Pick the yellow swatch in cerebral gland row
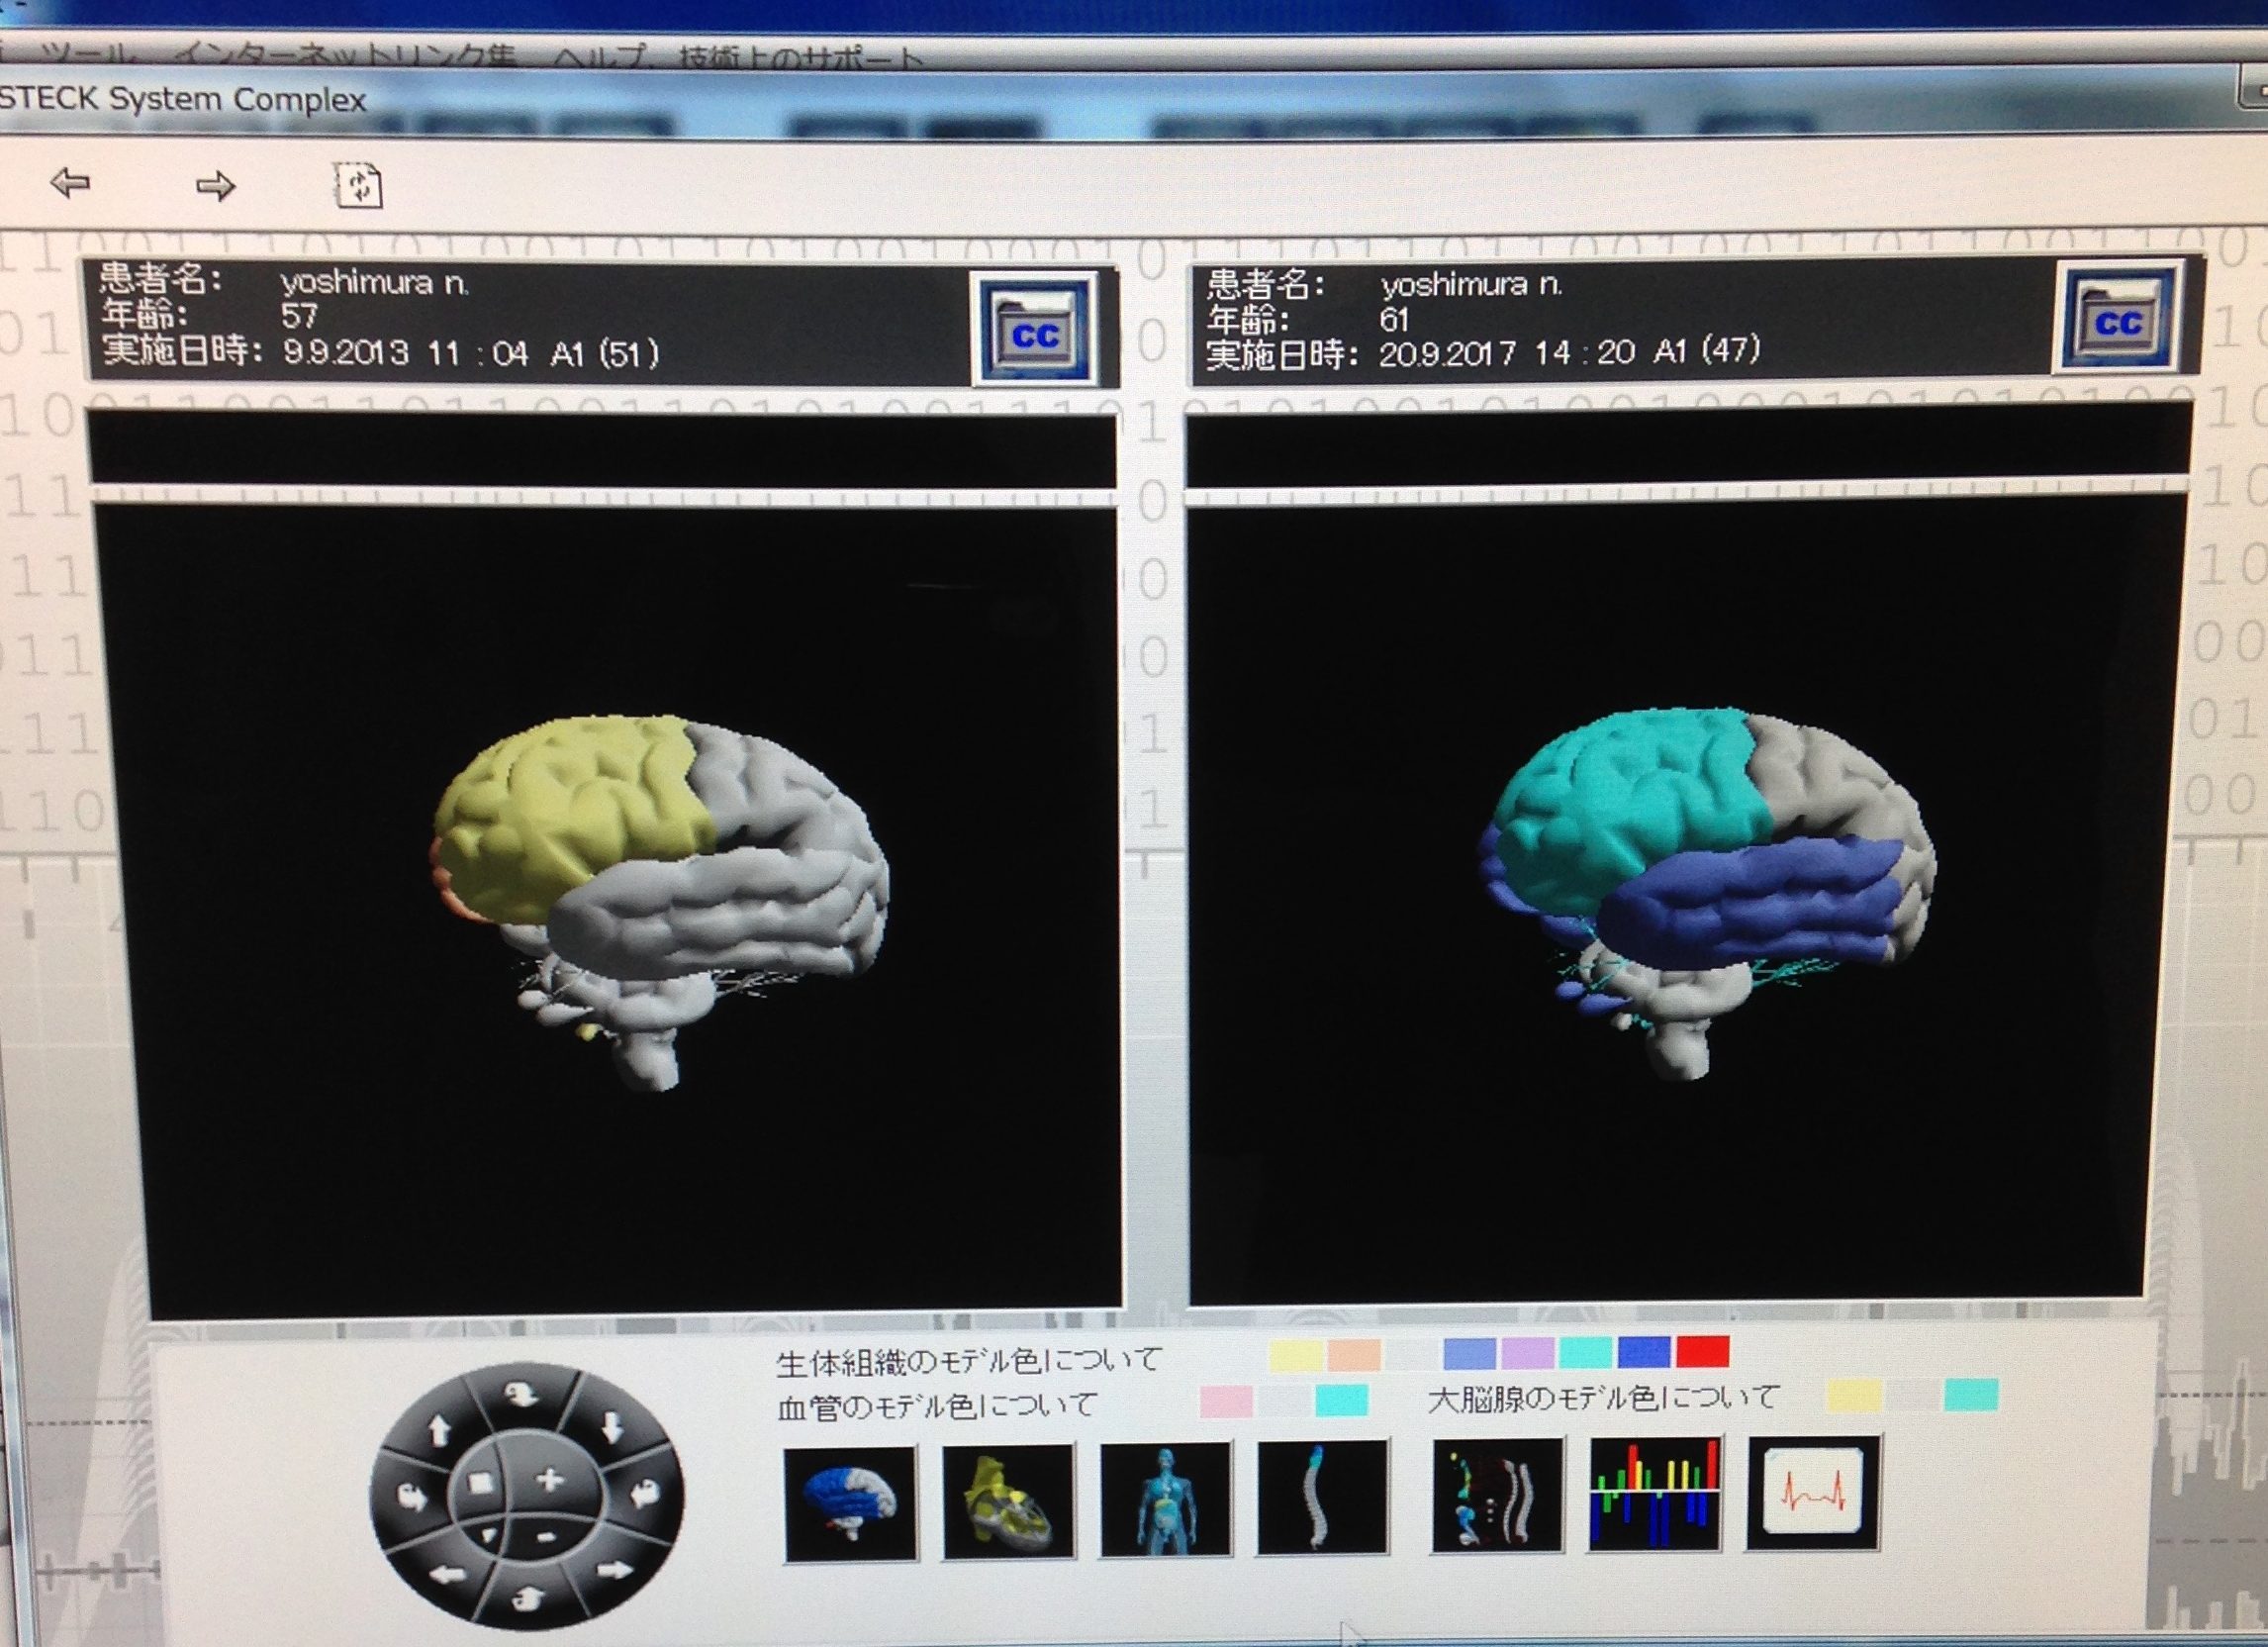Viewport: 2268px width, 1647px height. 1855,1396
